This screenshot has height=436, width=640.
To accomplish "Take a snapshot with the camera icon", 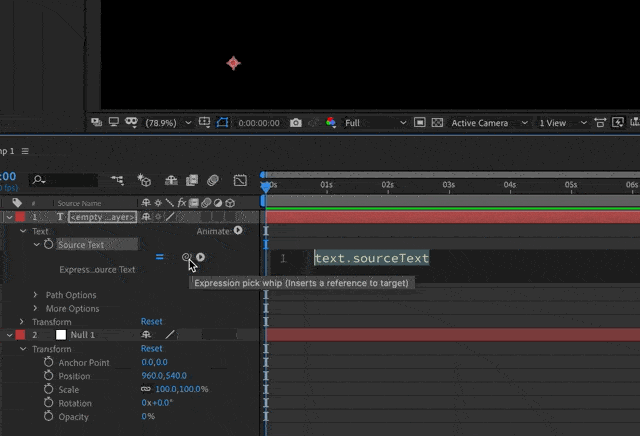I will point(296,122).
